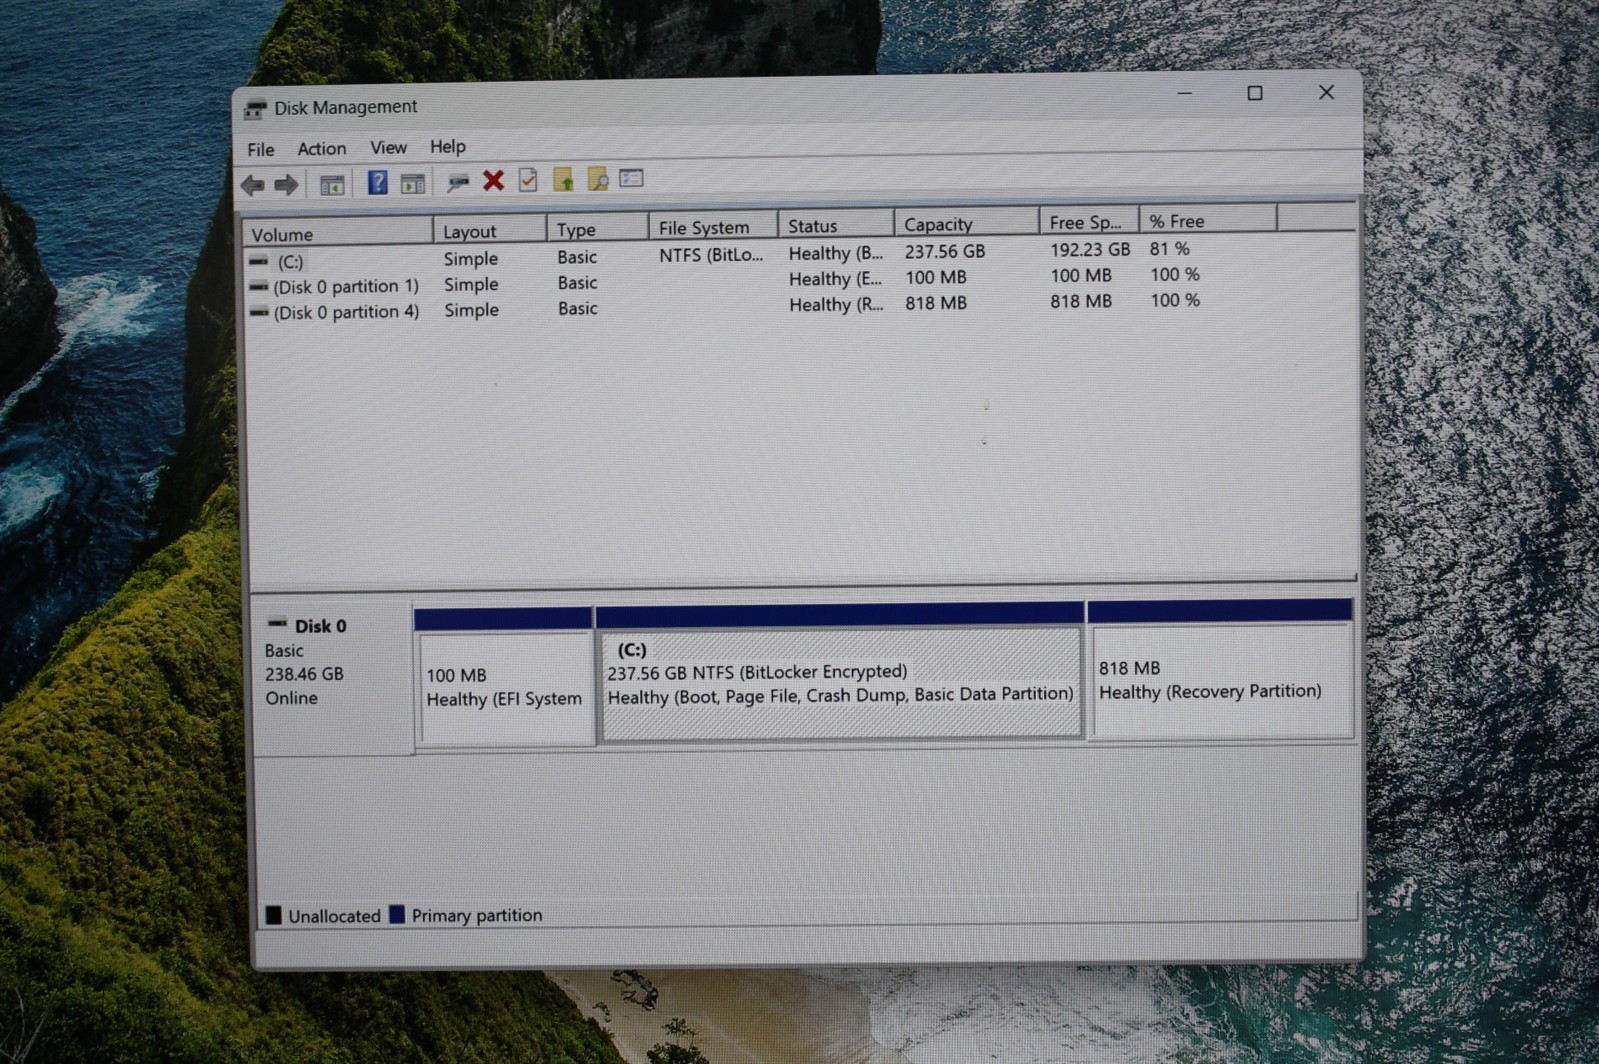Sort by the % Free column header
This screenshot has height=1064, width=1599.
1209,220
